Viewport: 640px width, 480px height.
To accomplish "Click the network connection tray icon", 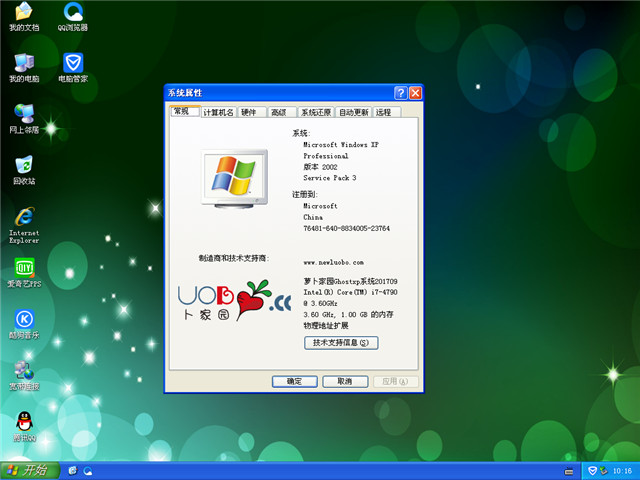I will pyautogui.click(x=603, y=471).
